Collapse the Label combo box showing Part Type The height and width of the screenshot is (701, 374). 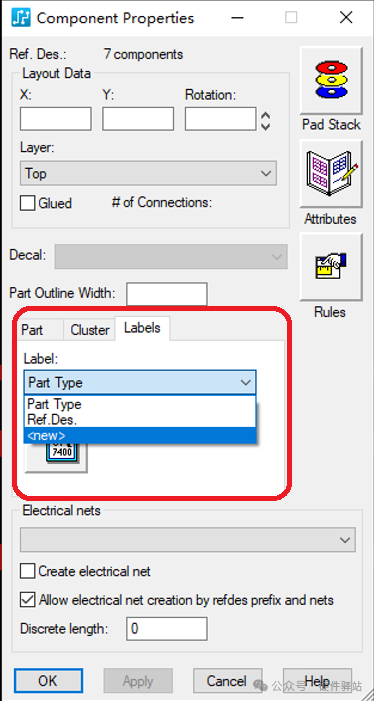(140, 382)
